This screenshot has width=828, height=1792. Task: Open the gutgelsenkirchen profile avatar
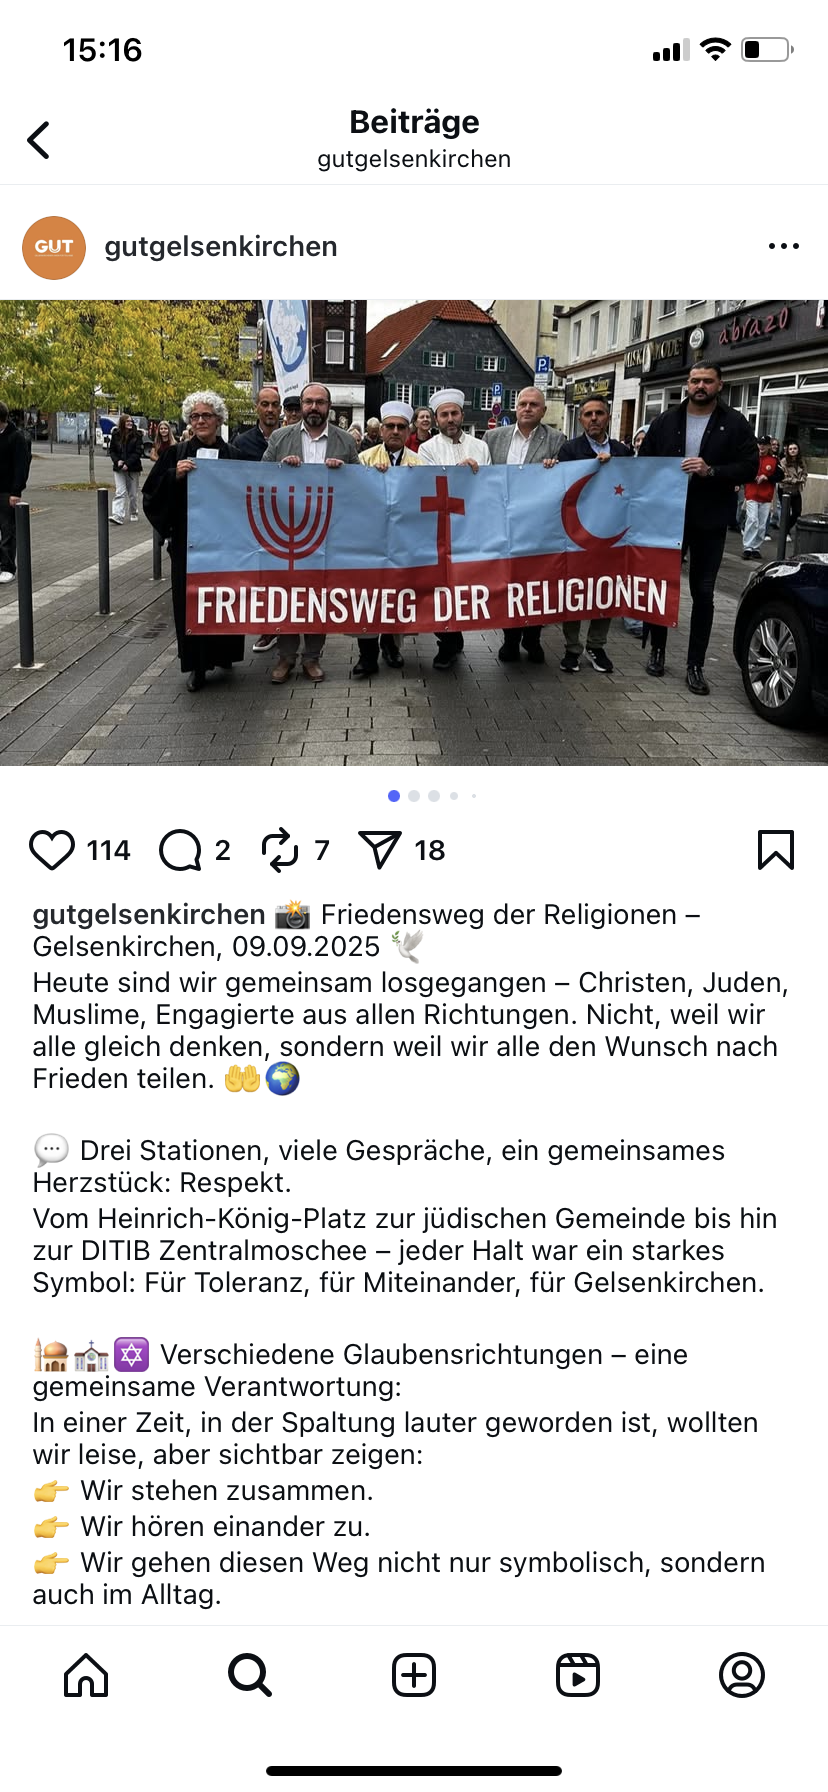tap(54, 247)
